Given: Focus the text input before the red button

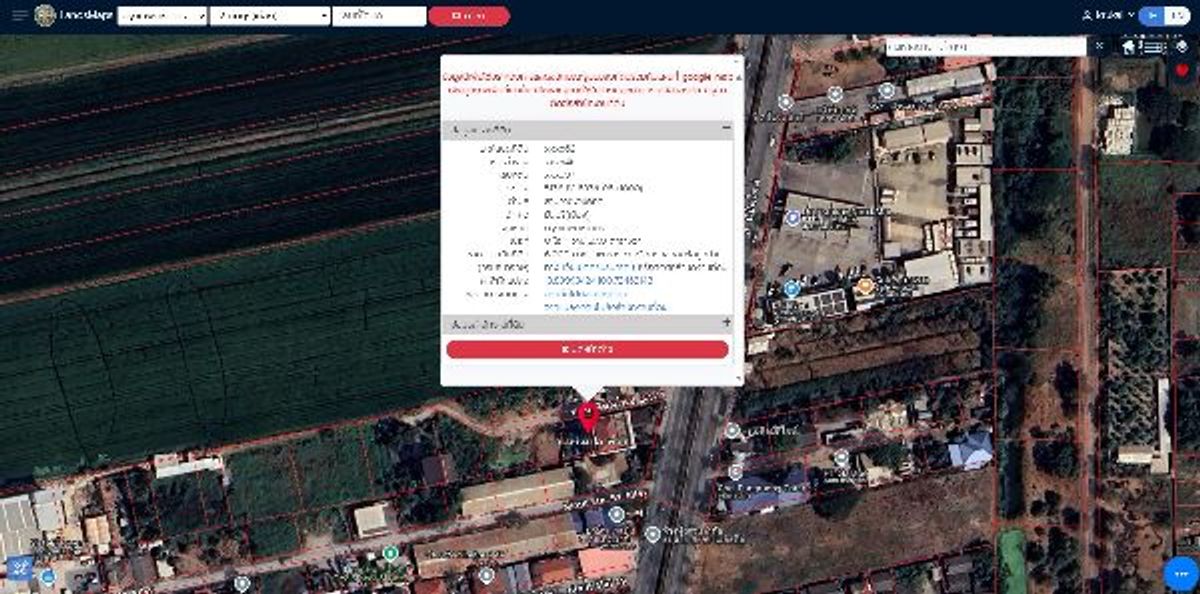Looking at the screenshot, I should click(x=379, y=16).
